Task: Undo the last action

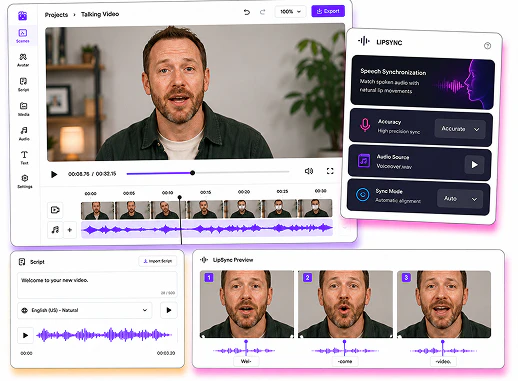Action: [x=247, y=12]
